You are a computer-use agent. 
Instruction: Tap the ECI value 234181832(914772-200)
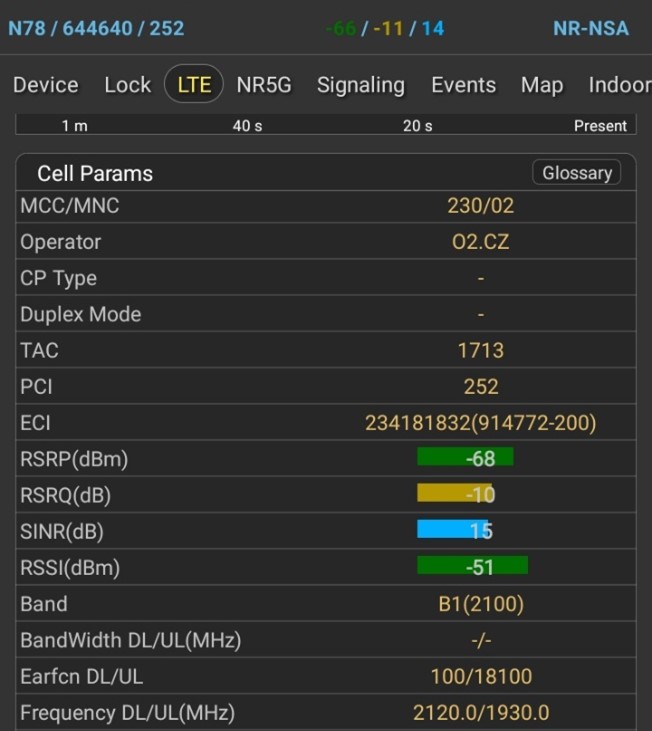480,423
